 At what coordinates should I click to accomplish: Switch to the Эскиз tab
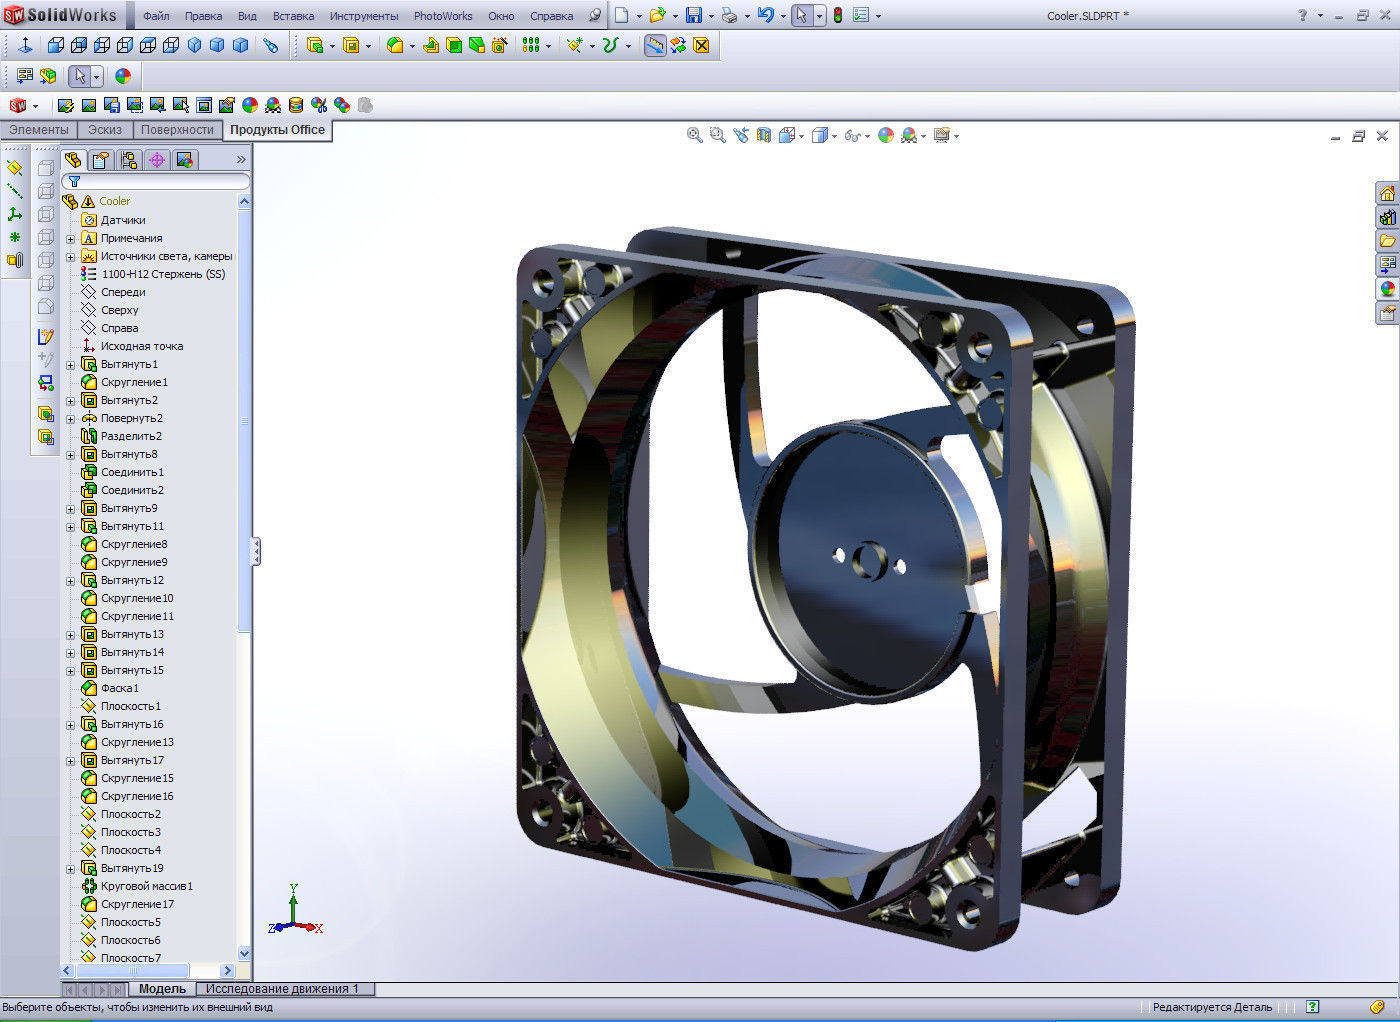[105, 130]
